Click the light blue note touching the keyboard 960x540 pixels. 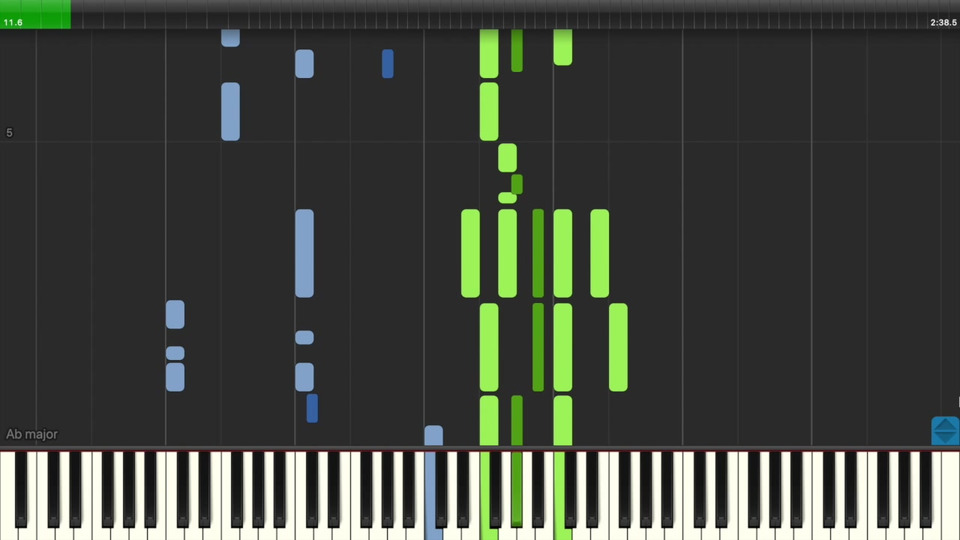coord(433,436)
